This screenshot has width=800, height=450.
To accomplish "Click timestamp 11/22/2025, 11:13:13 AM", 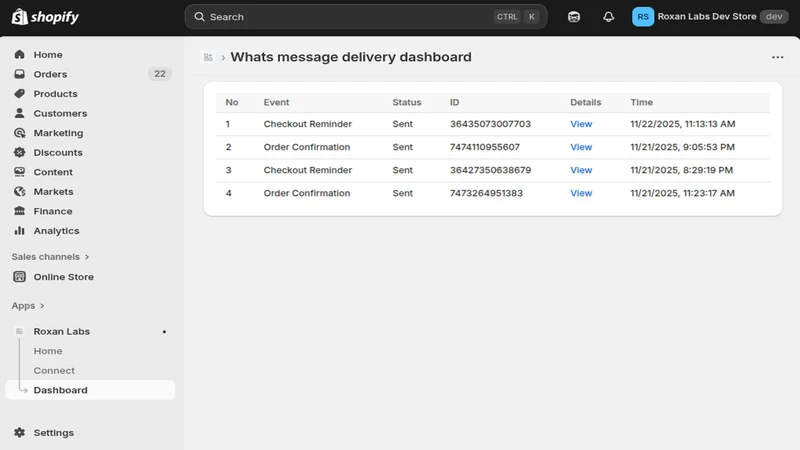I will [x=683, y=124].
